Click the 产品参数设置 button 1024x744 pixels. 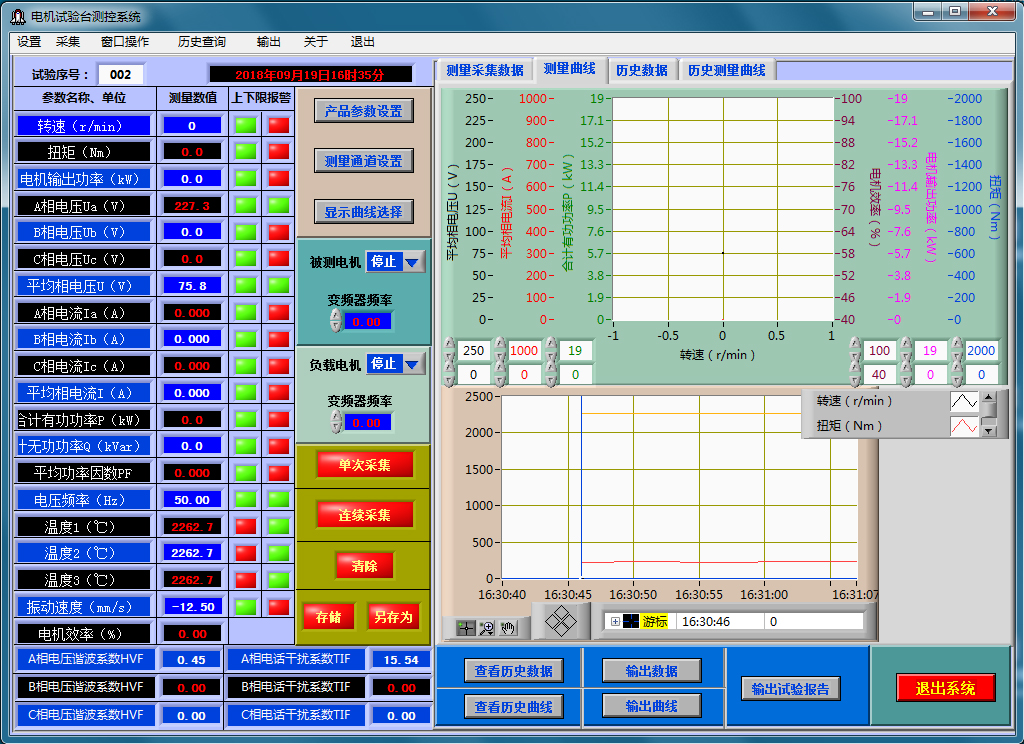coord(364,111)
